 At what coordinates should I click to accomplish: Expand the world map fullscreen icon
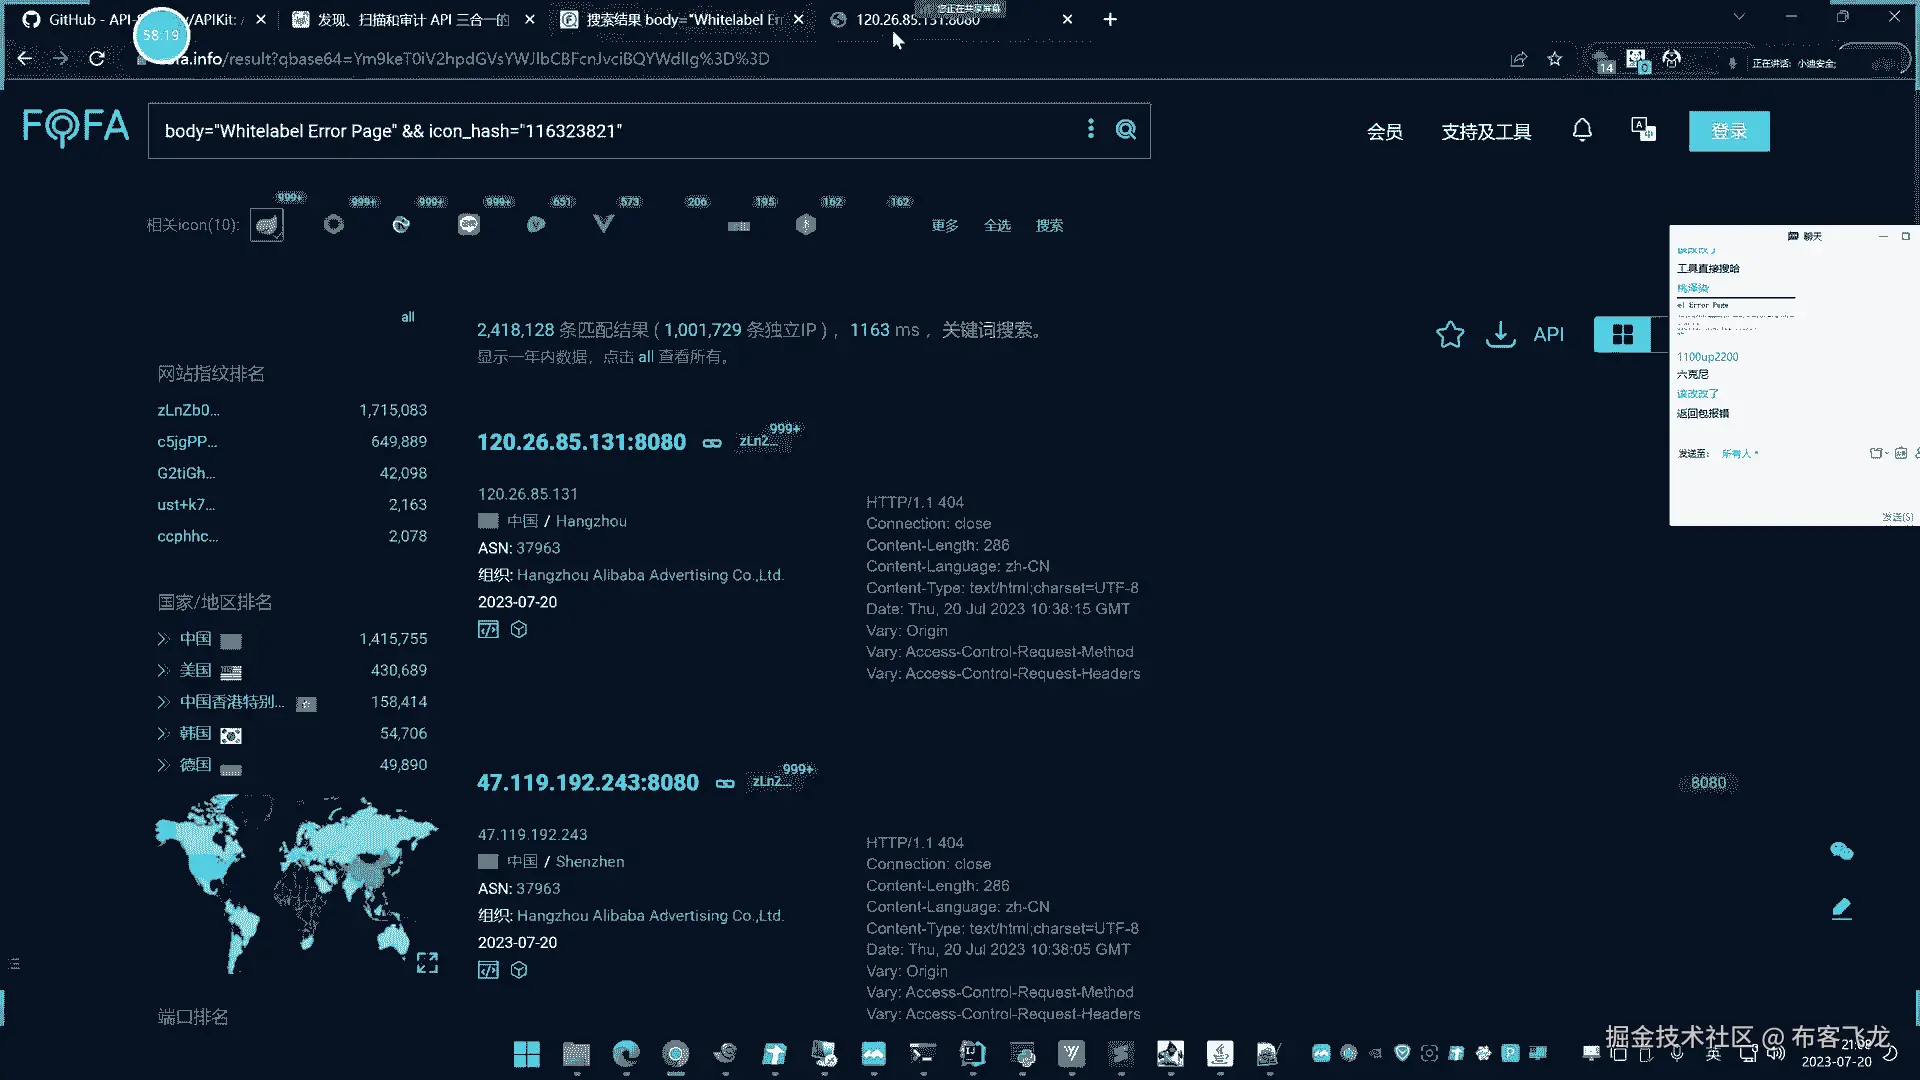(x=427, y=962)
